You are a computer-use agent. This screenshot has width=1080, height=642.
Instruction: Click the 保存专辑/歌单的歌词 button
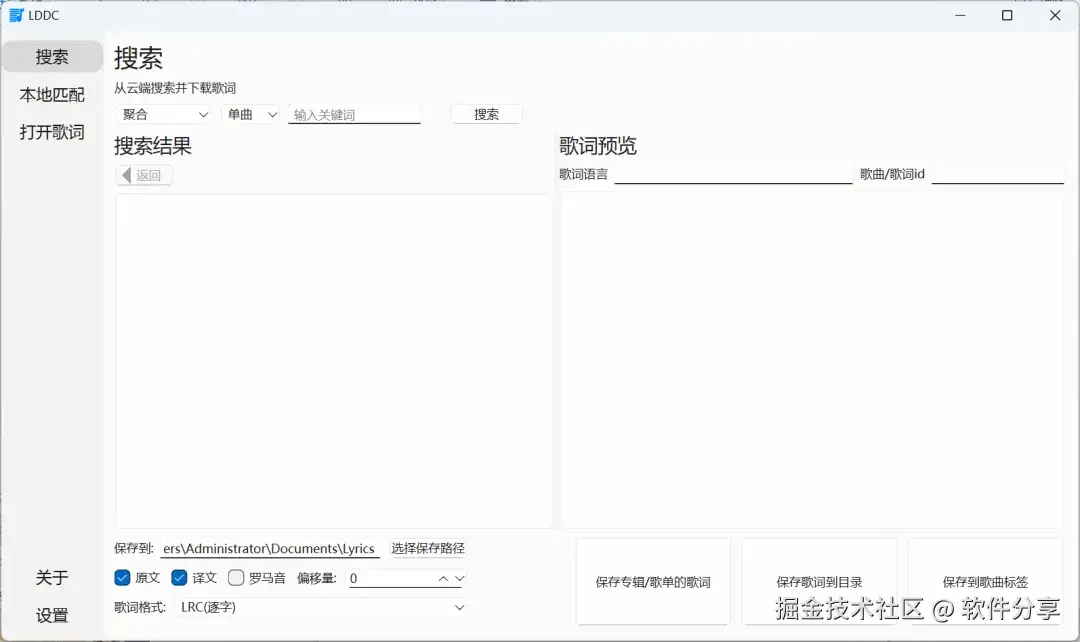(x=652, y=581)
